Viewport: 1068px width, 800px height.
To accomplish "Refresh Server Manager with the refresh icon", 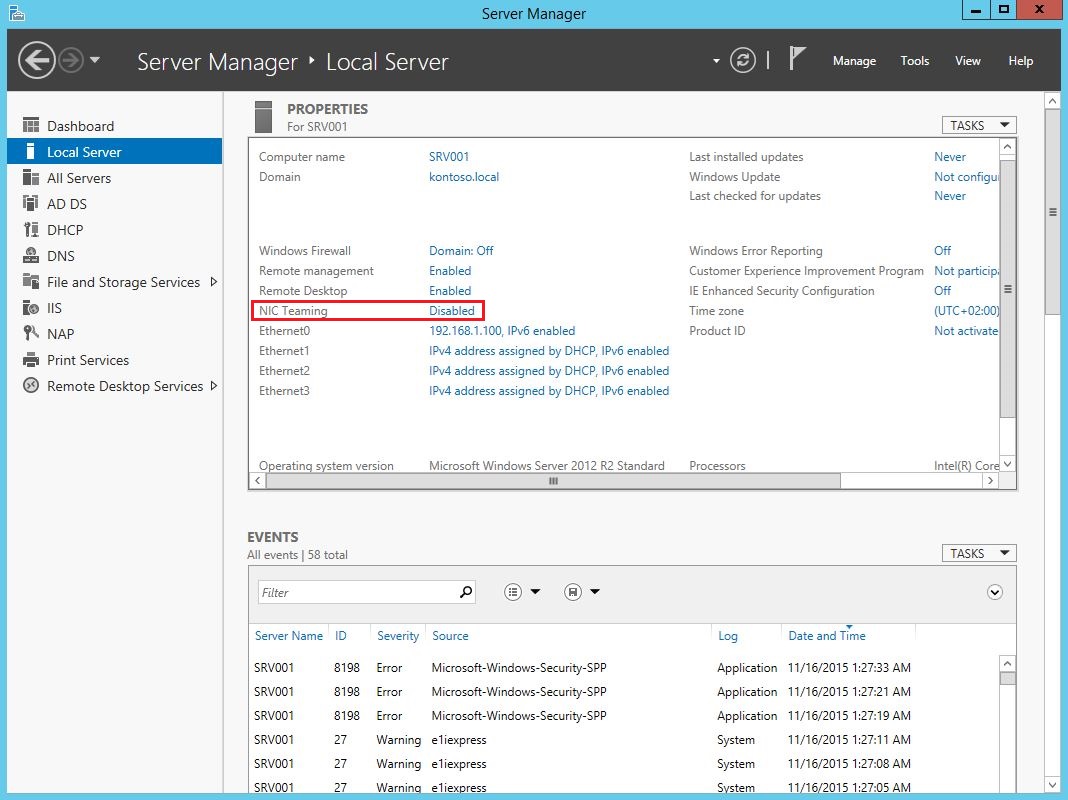I will click(742, 61).
